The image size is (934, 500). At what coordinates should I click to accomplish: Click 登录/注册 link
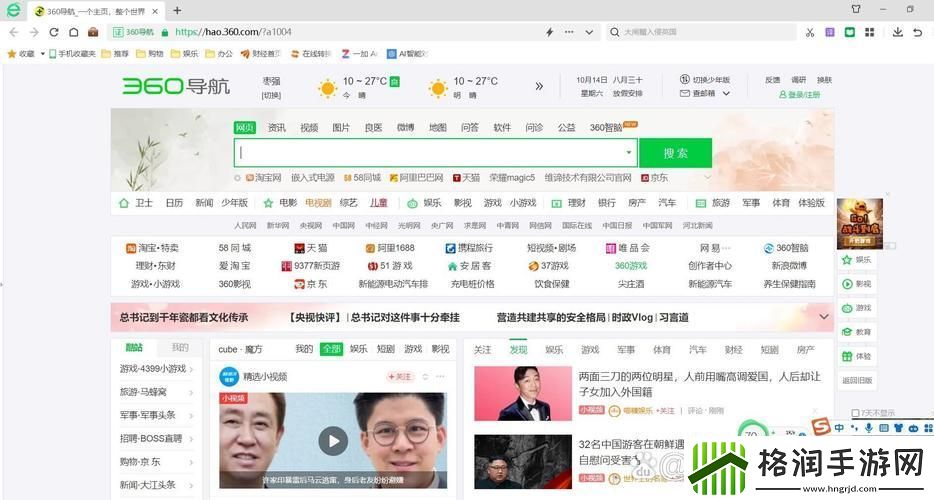(x=799, y=95)
